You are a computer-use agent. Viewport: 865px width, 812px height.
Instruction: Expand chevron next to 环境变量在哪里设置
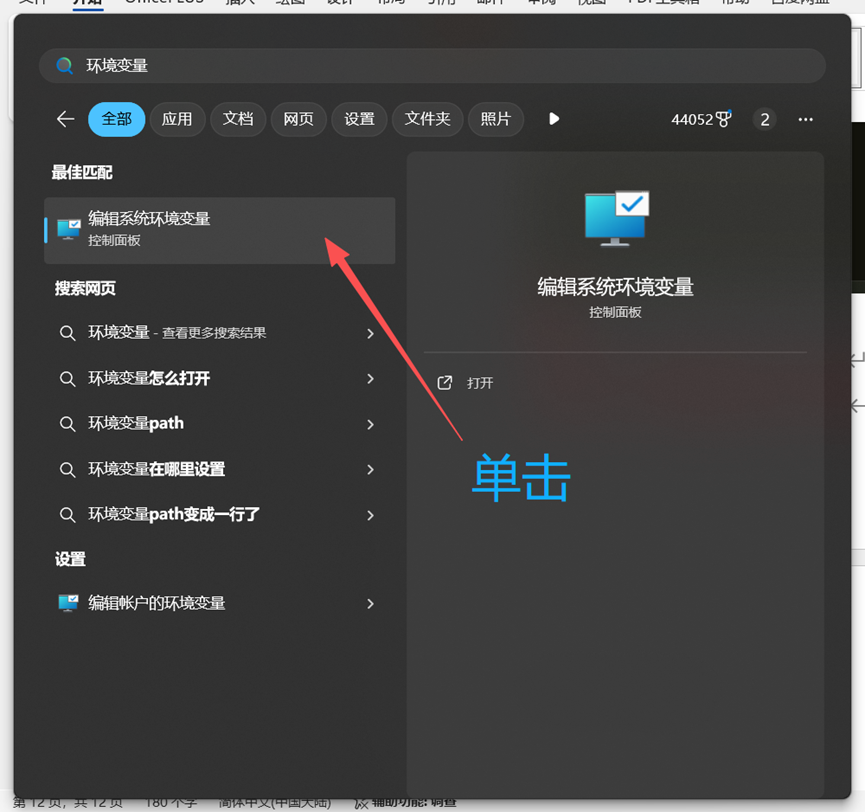pyautogui.click(x=370, y=470)
